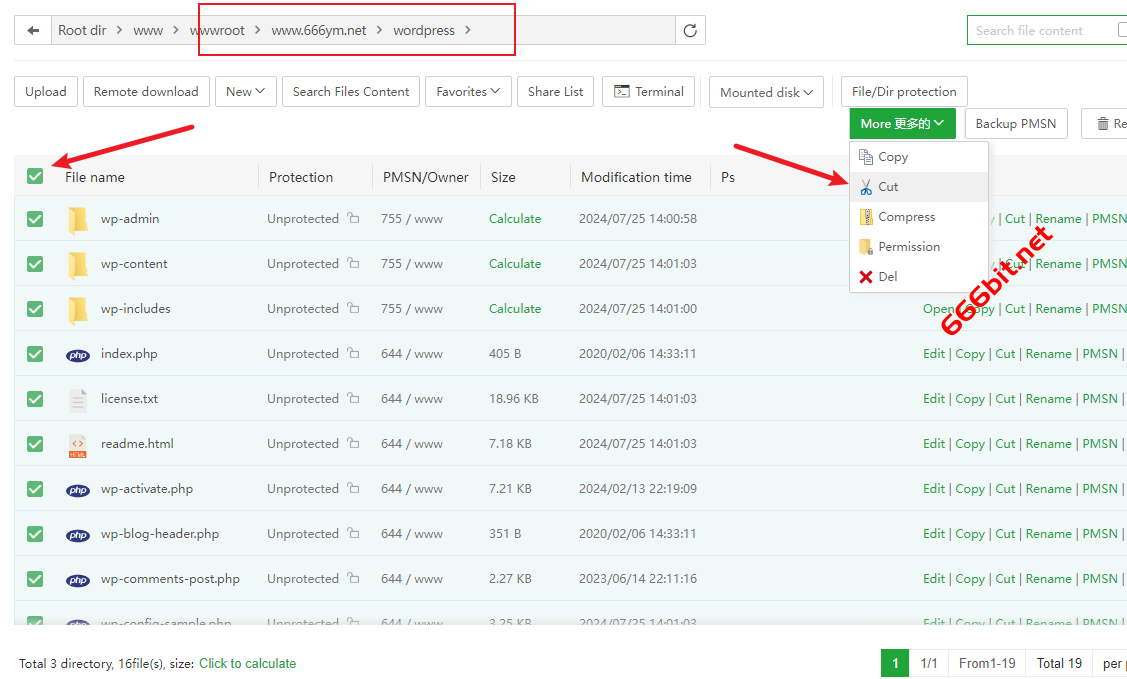Uncheck the wp-includes row checkbox
Screen dimensions: 1127x679
click(x=35, y=309)
